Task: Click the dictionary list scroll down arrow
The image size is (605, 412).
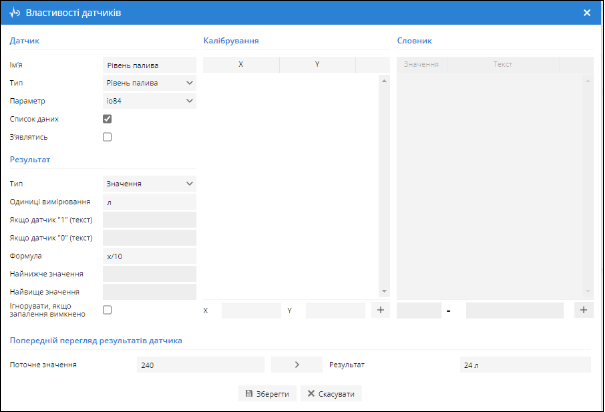Action: [x=588, y=291]
